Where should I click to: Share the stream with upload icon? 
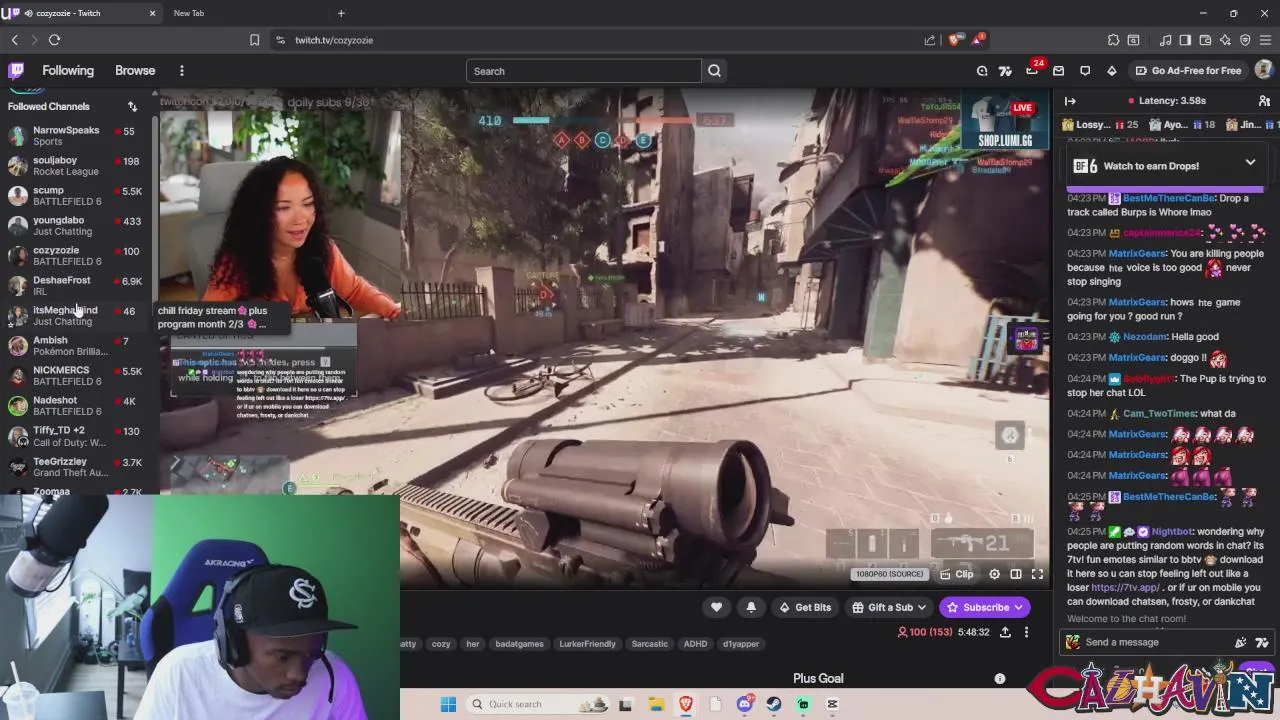[1005, 632]
